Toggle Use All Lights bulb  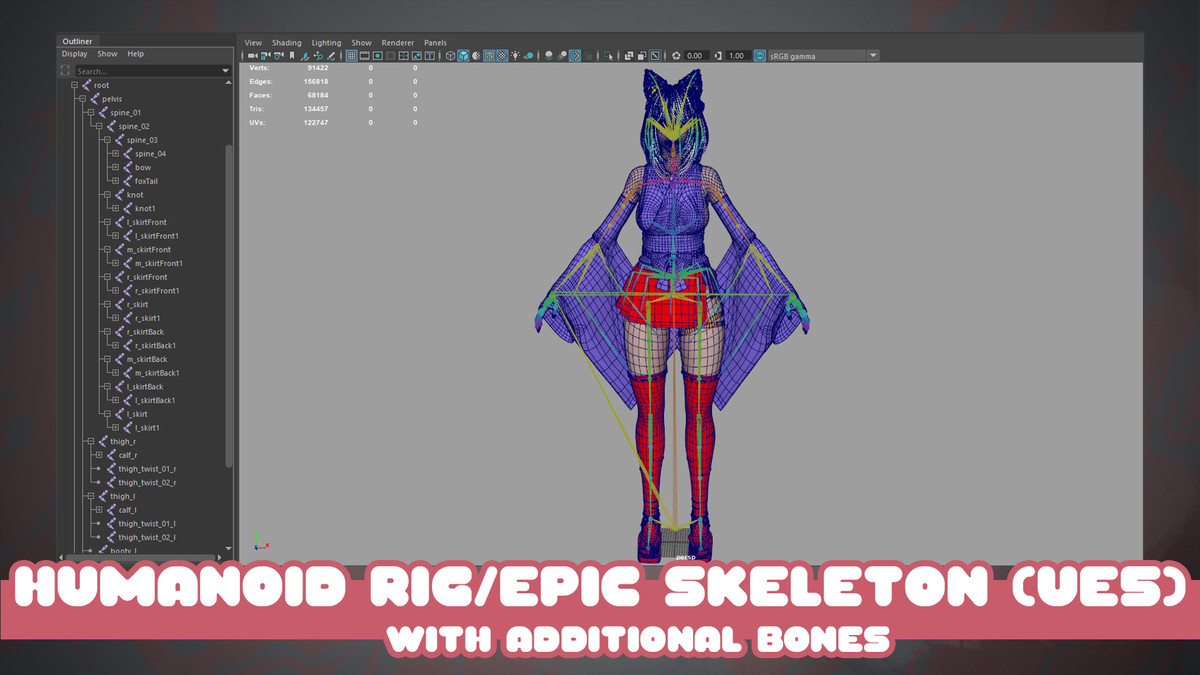point(515,56)
